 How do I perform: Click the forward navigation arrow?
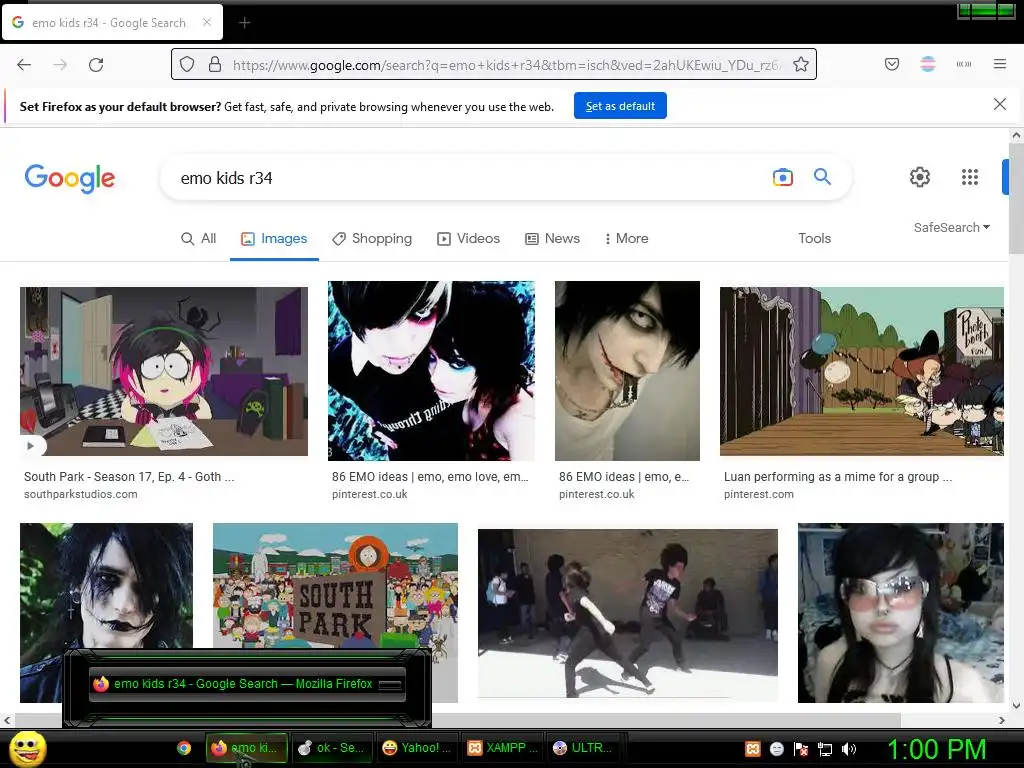pyautogui.click(x=60, y=64)
